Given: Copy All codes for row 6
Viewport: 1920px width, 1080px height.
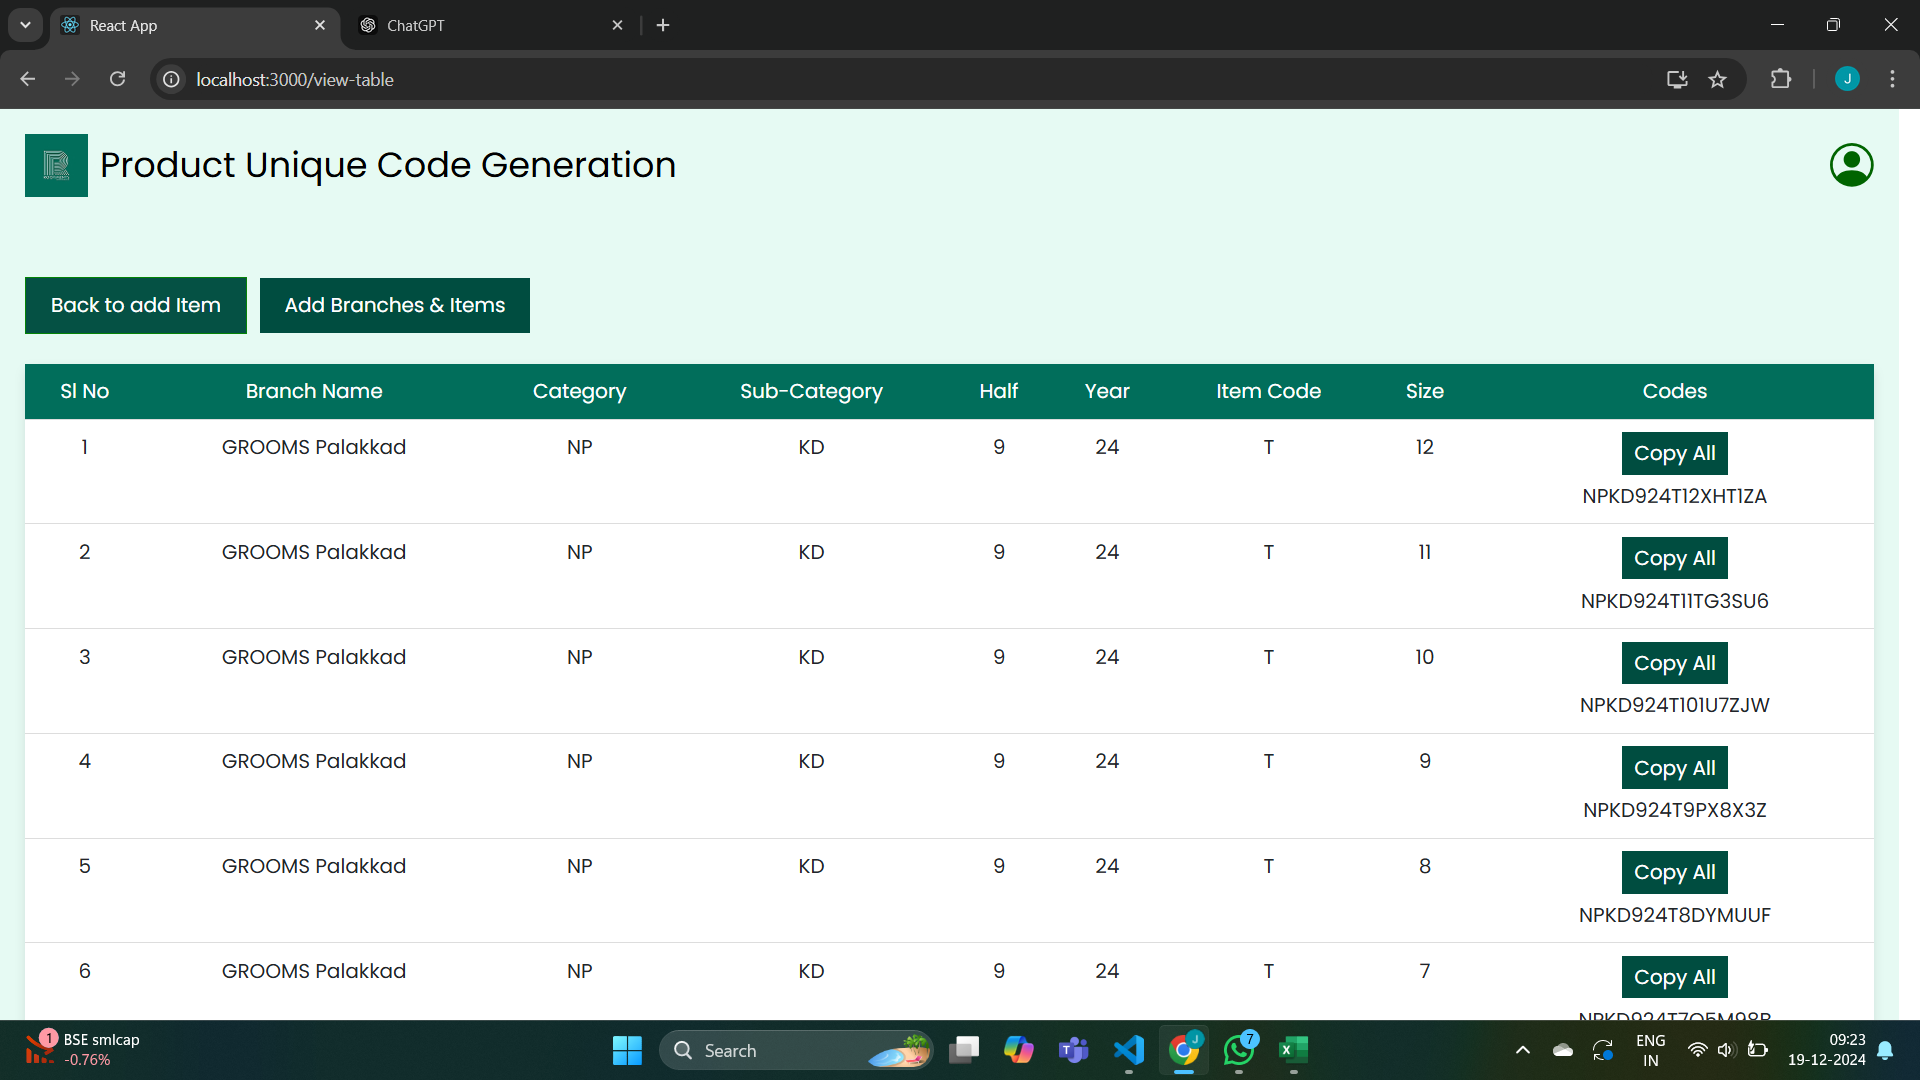Looking at the screenshot, I should [1674, 977].
